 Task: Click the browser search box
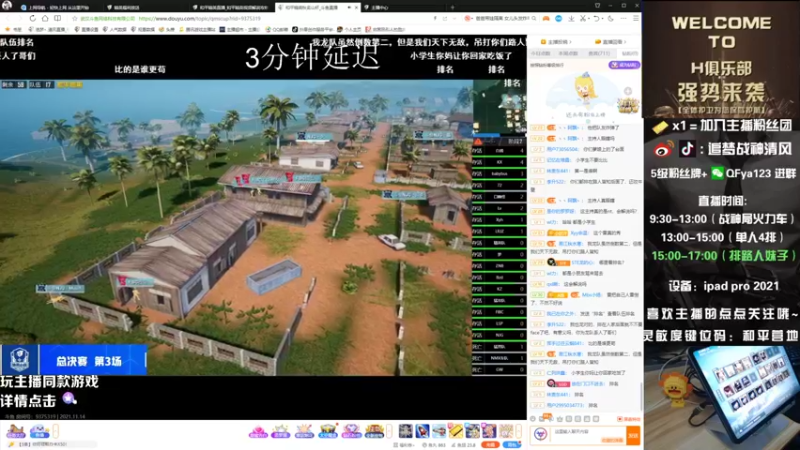point(503,18)
